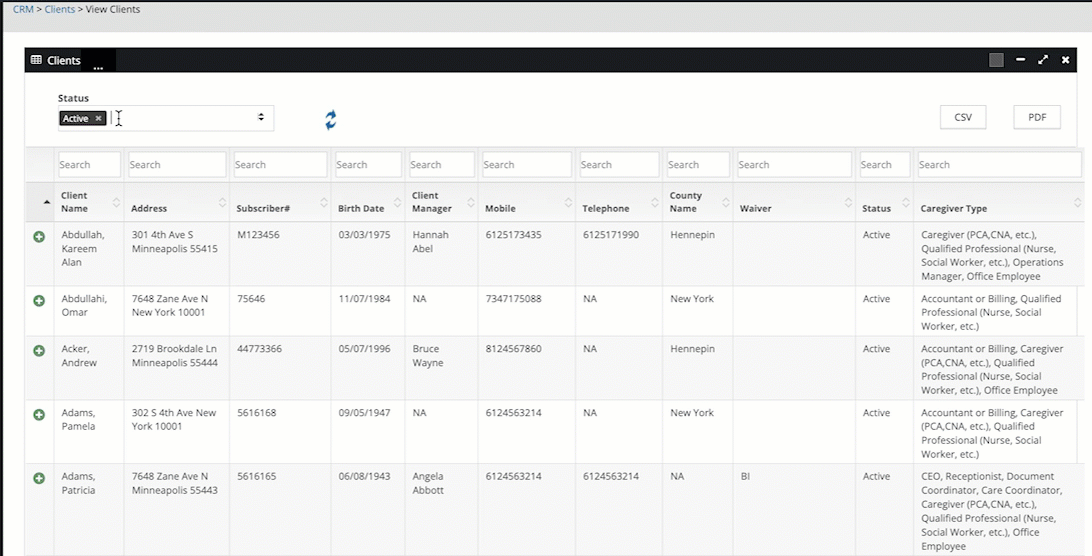
Task: Select telephone number 6125171990
Action: [611, 235]
